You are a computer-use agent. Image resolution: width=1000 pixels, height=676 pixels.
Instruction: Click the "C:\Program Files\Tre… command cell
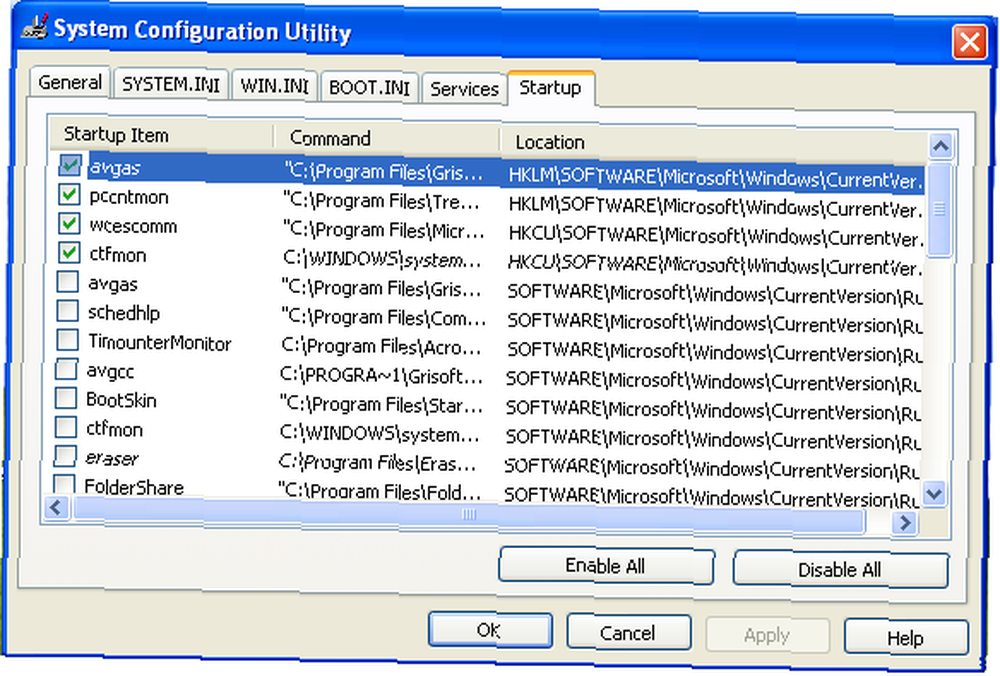click(x=382, y=202)
